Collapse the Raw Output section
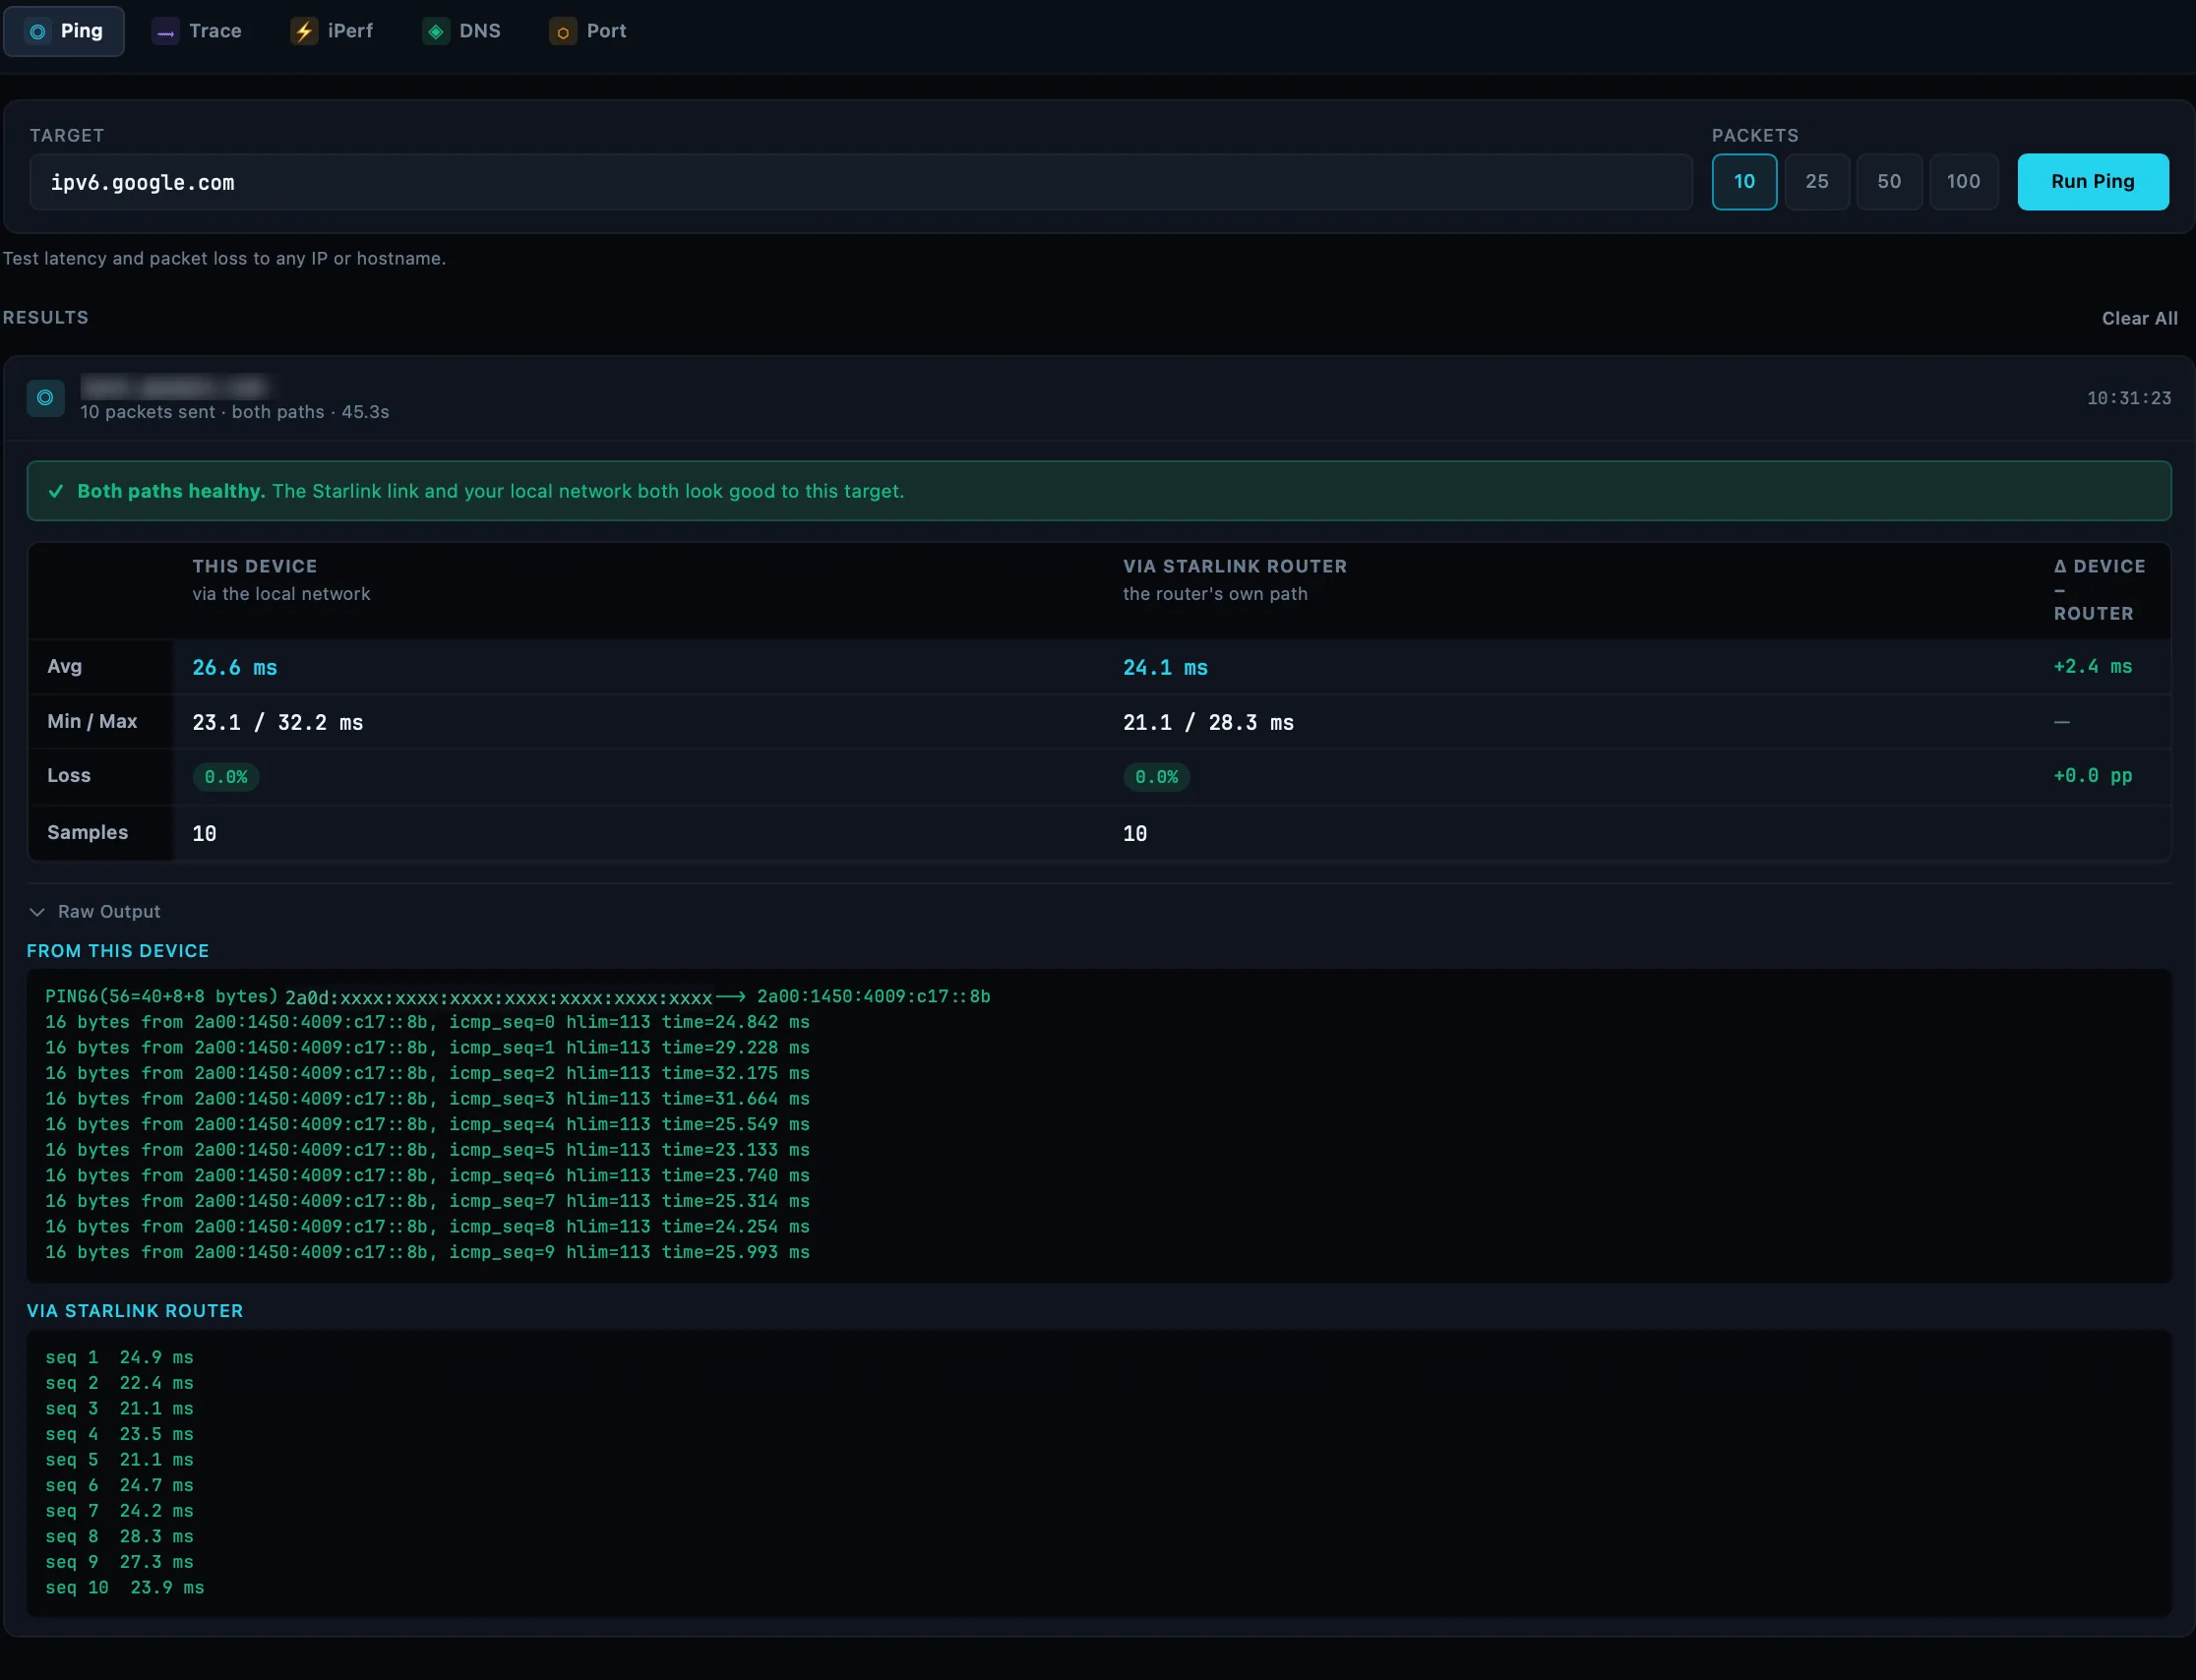This screenshot has height=1680, width=2196. pyautogui.click(x=95, y=912)
